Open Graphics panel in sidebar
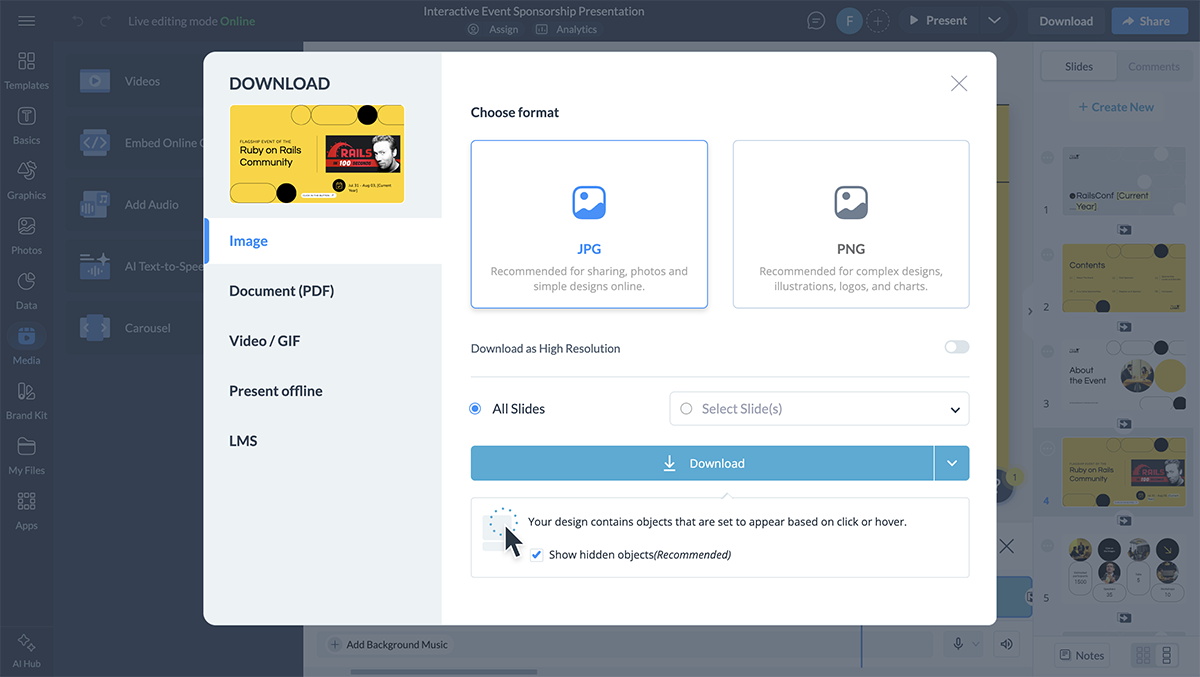 tap(27, 180)
